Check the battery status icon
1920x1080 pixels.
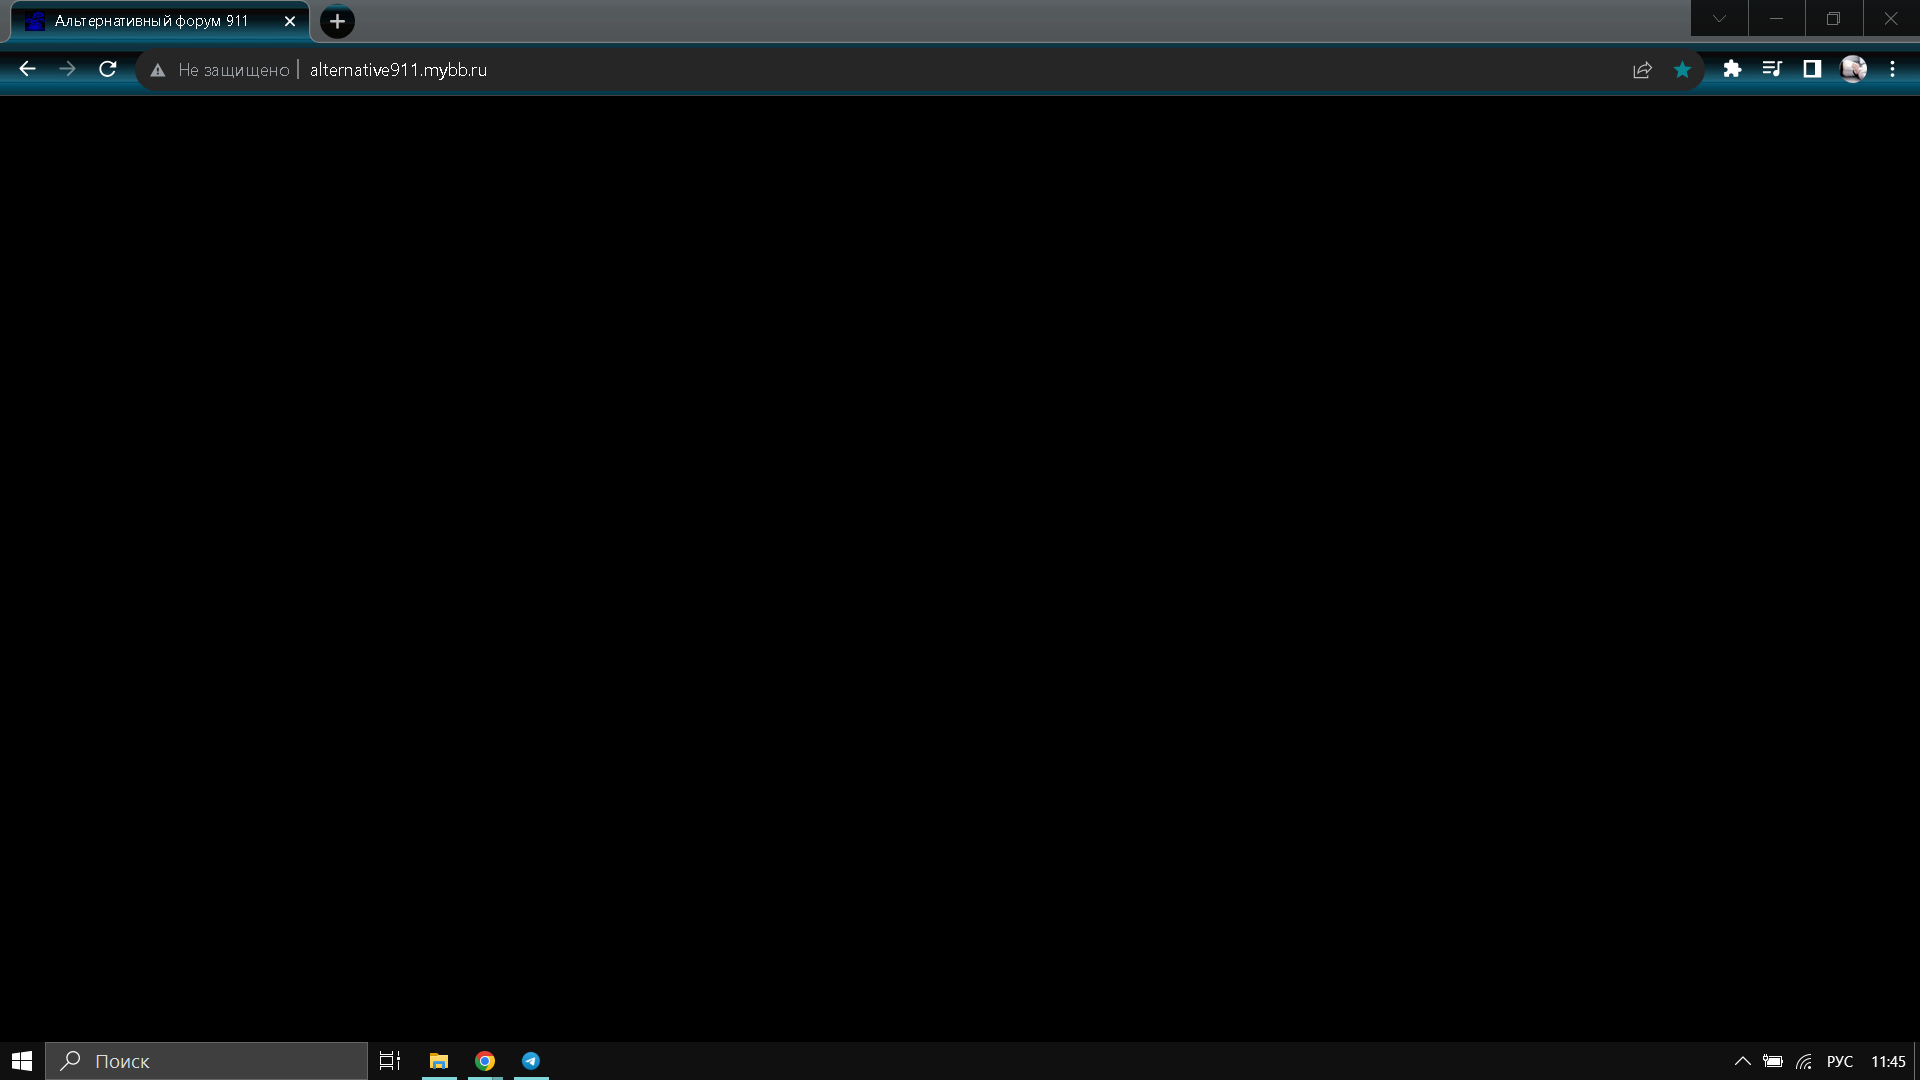click(1773, 1061)
